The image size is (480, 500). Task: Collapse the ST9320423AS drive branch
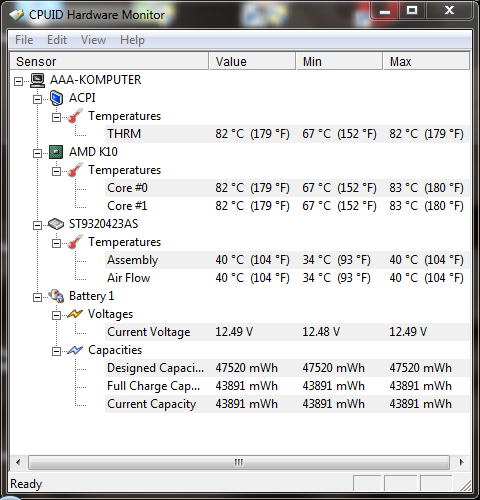click(37, 225)
